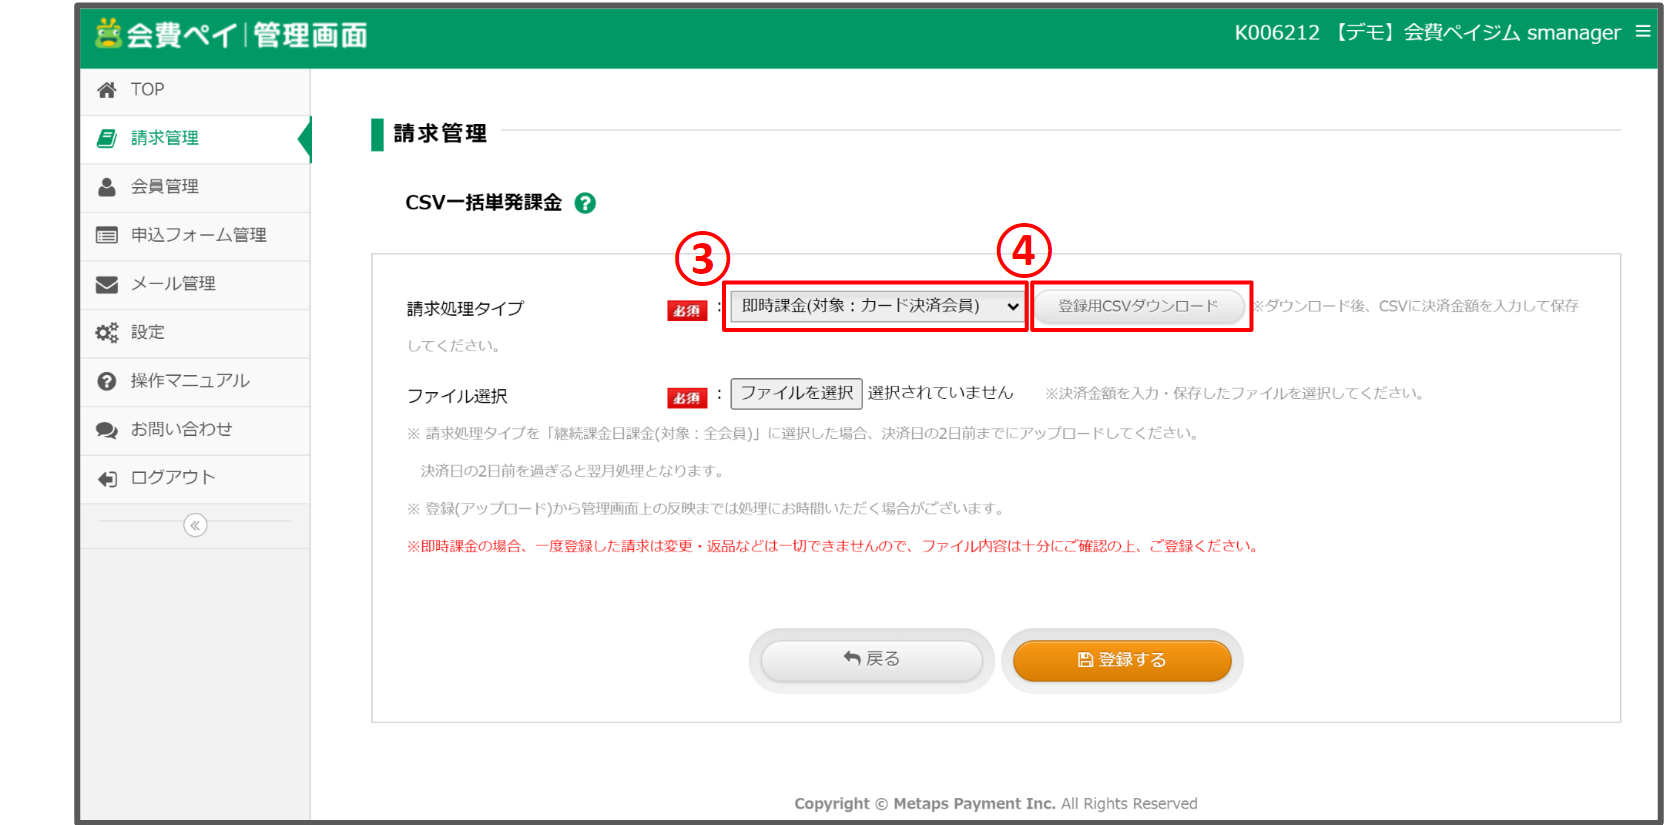Click the ファイルを選択 button
The height and width of the screenshot is (825, 1667).
[797, 393]
